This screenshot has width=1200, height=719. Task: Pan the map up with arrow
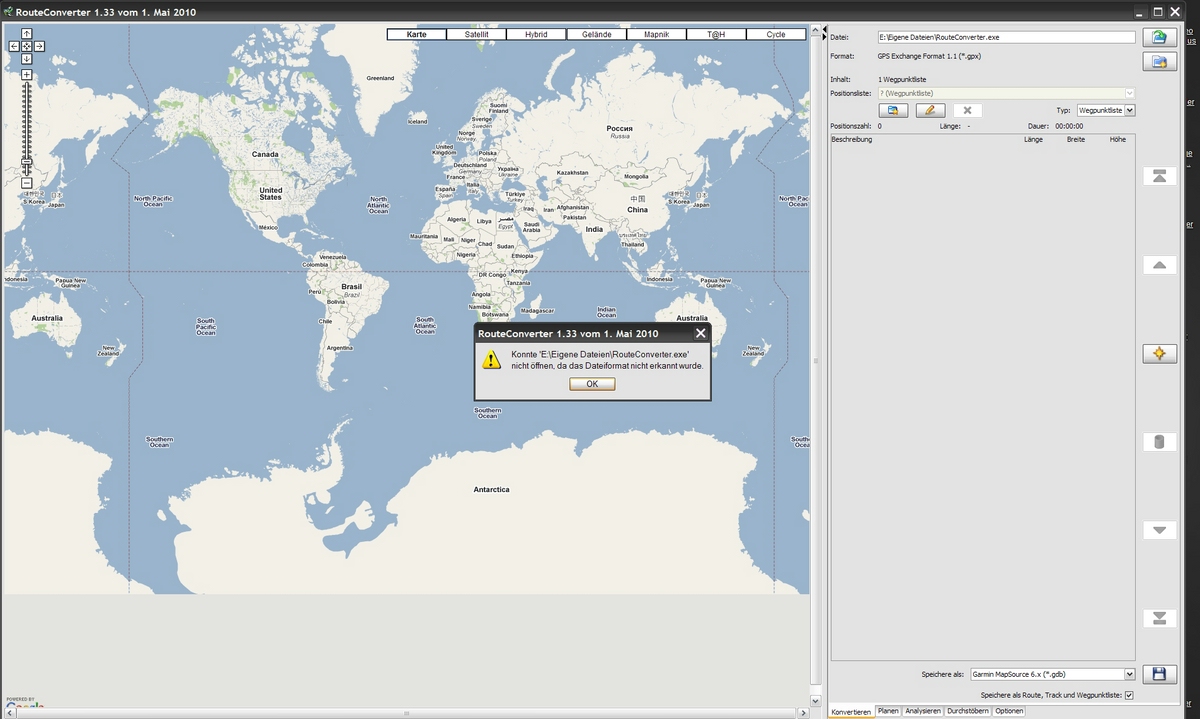(x=27, y=34)
